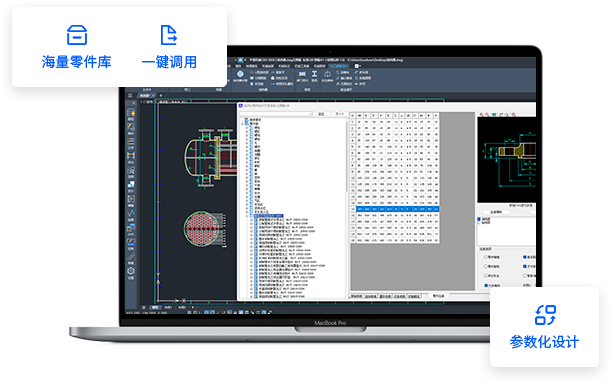Click the 参数化设计 label

point(544,342)
